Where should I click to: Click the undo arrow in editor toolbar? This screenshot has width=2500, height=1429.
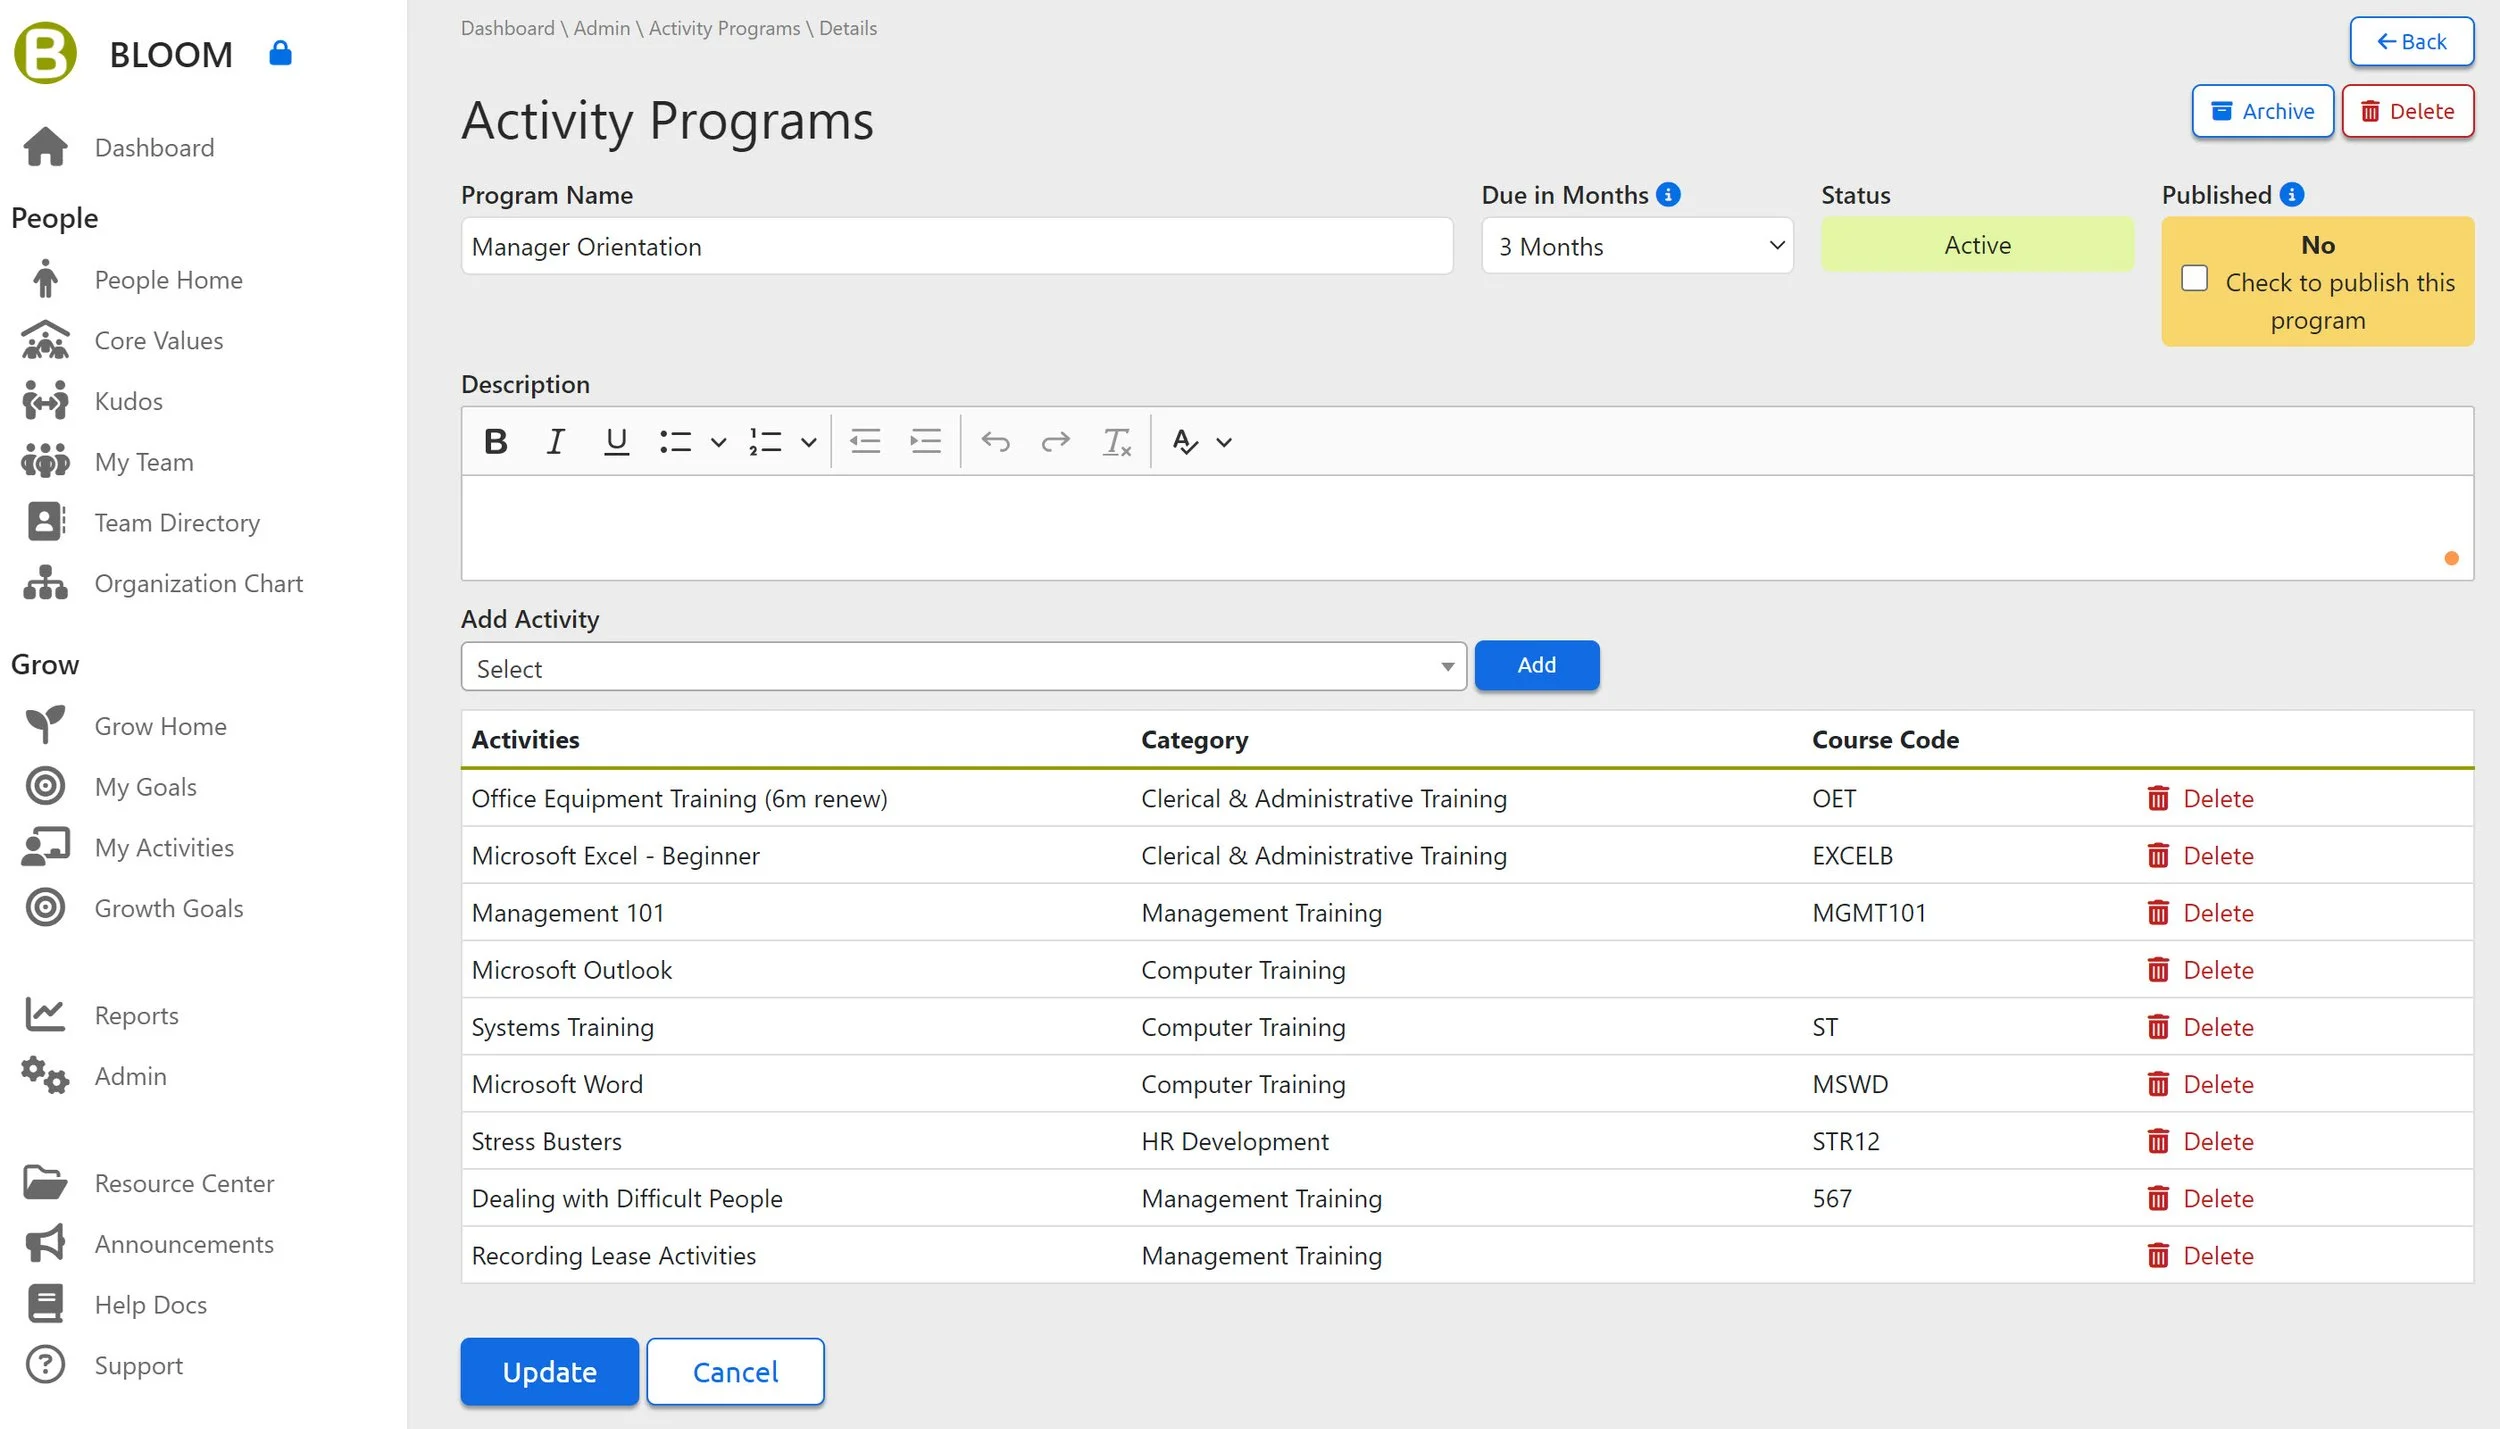(995, 441)
